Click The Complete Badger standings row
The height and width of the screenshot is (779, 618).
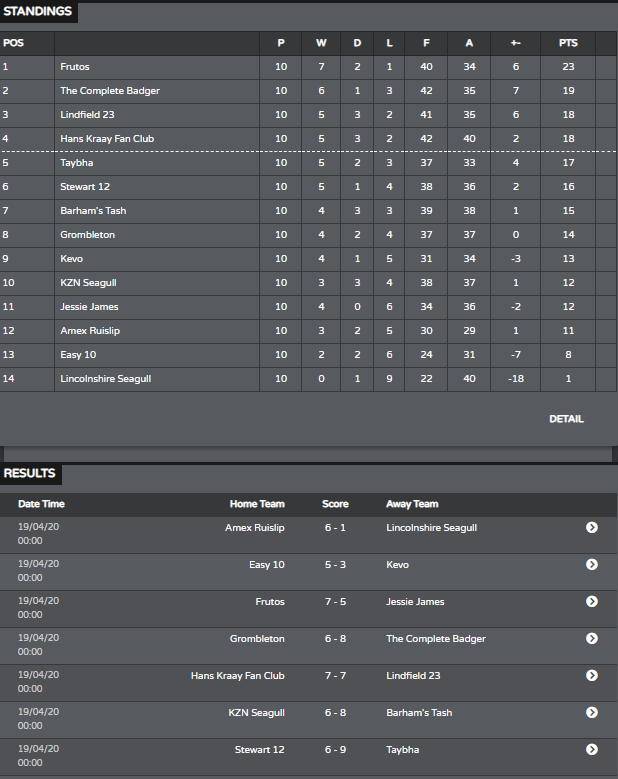click(x=308, y=91)
